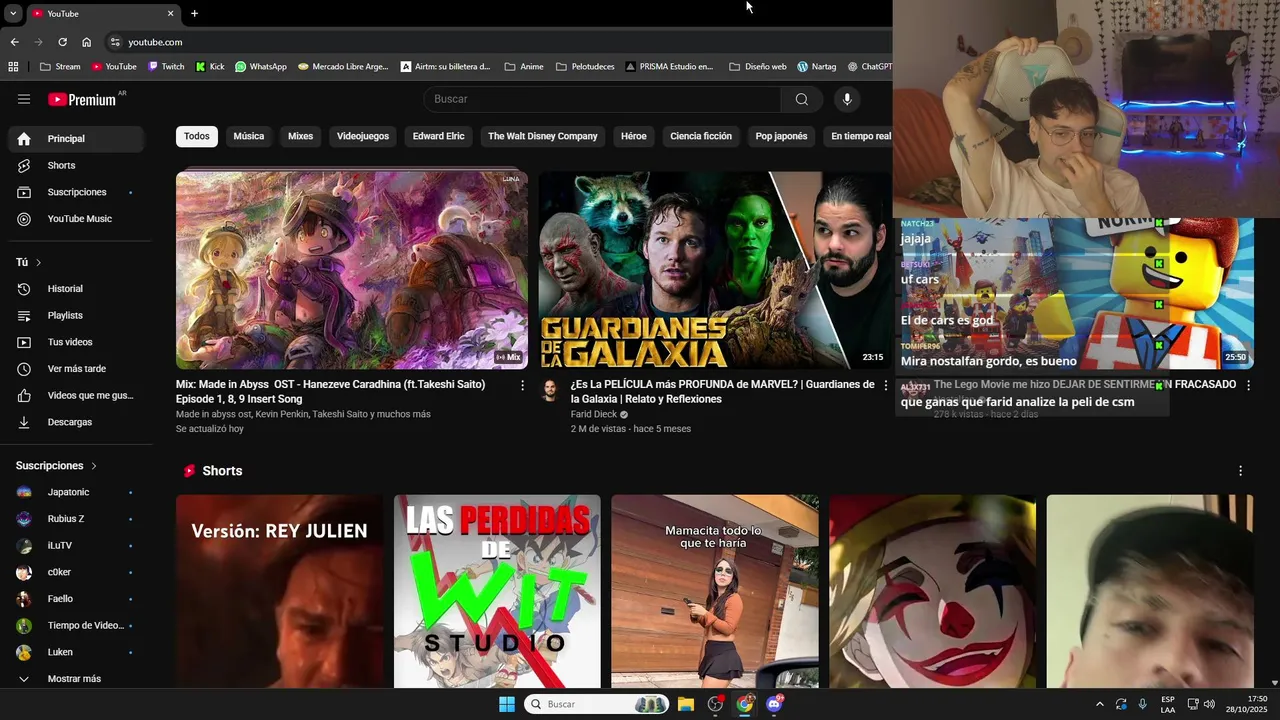Close the YouTube browser tab
The image size is (1280, 720).
(170, 13)
